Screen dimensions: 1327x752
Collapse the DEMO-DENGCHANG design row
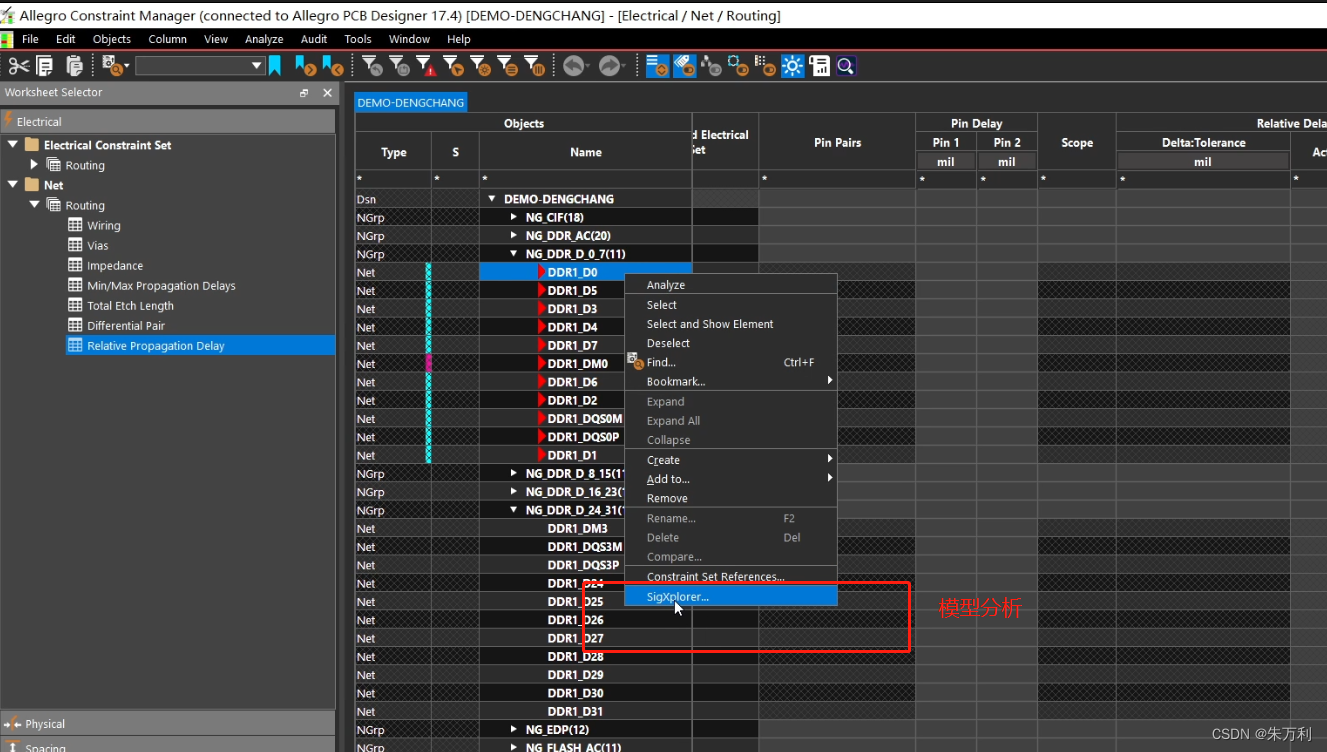click(x=492, y=199)
